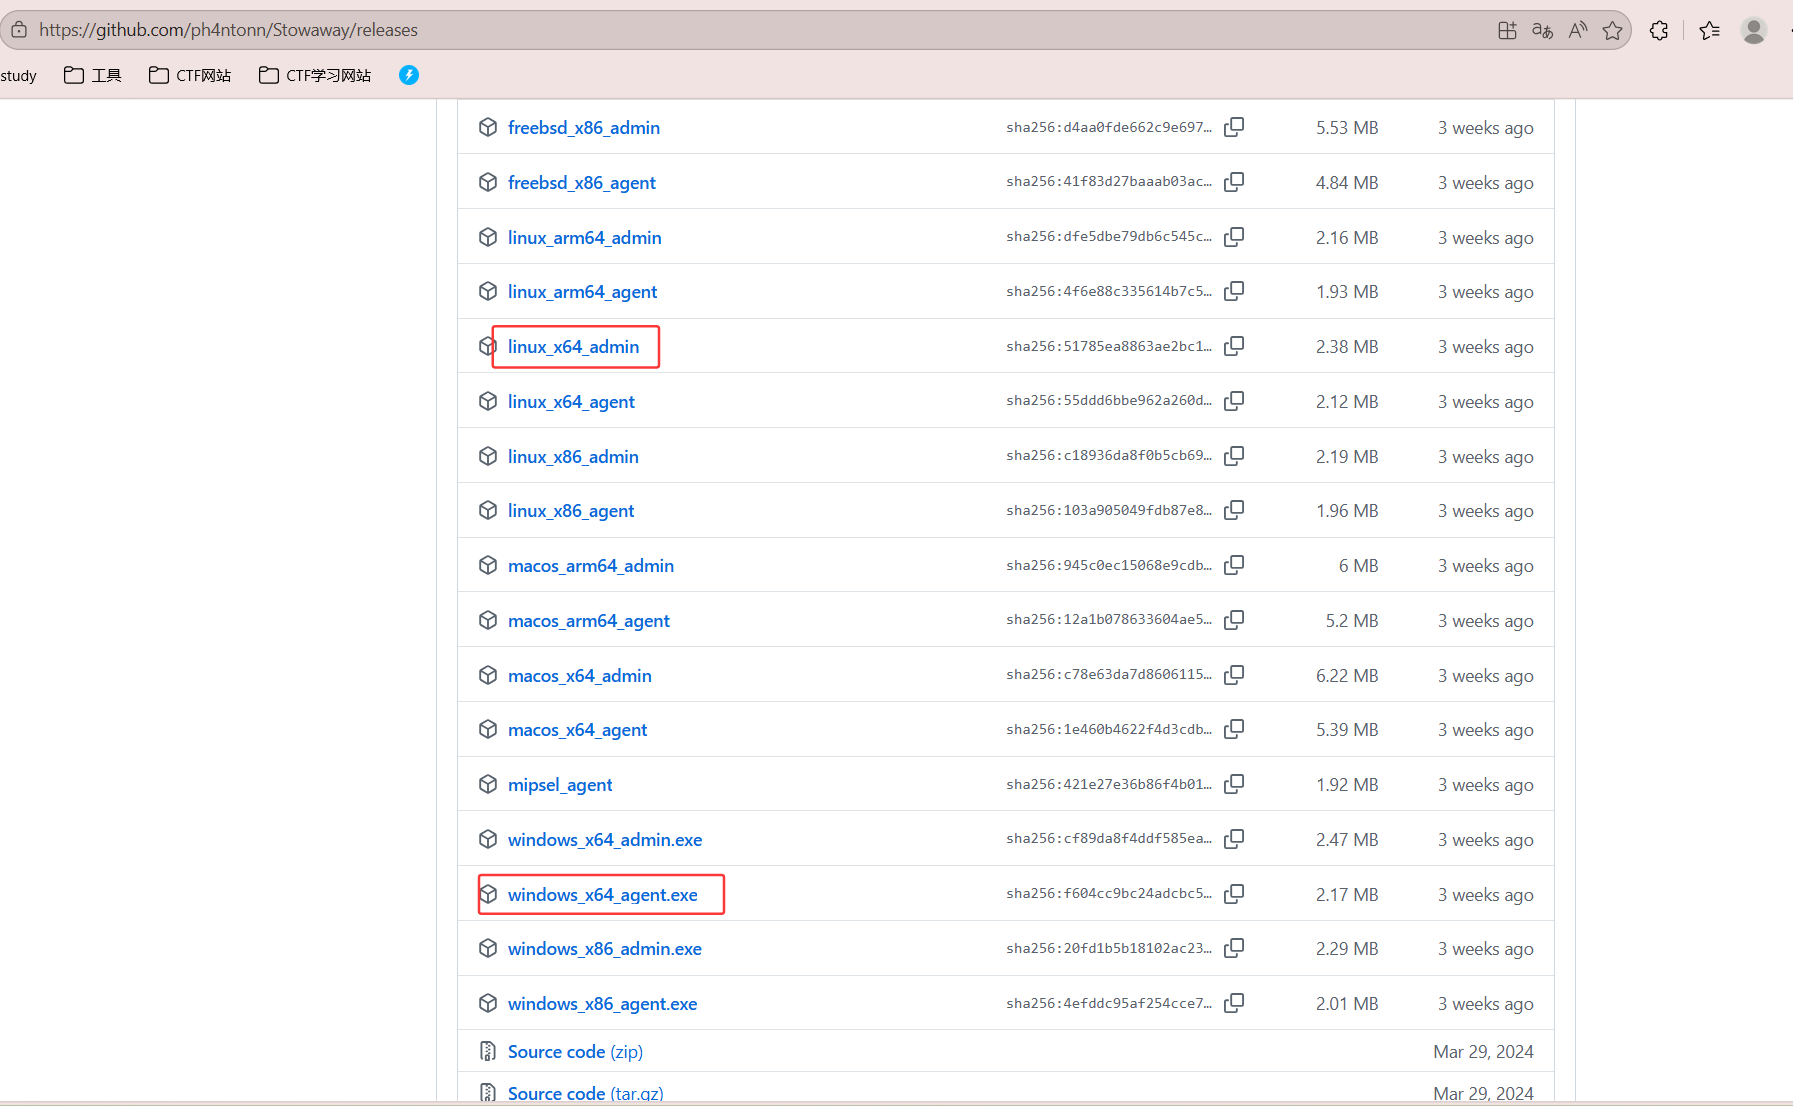Download Source code (zip) archive
The image size is (1793, 1106).
pyautogui.click(x=575, y=1052)
